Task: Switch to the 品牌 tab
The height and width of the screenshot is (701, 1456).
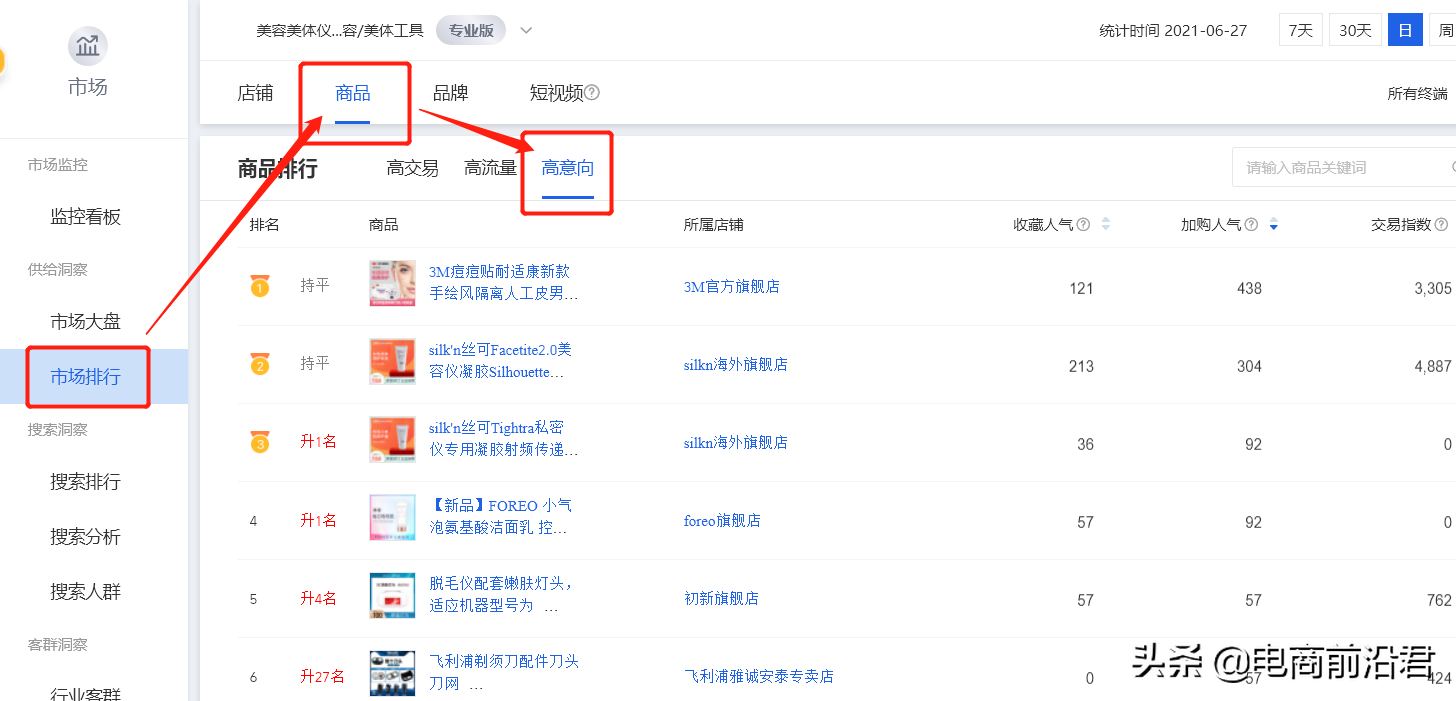Action: click(450, 92)
